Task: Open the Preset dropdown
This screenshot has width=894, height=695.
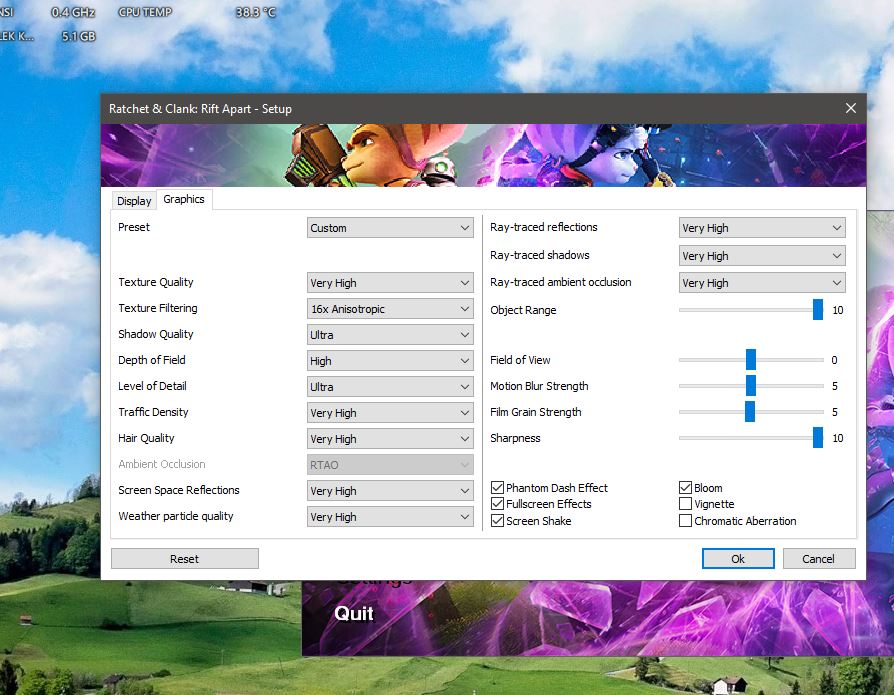Action: point(390,227)
